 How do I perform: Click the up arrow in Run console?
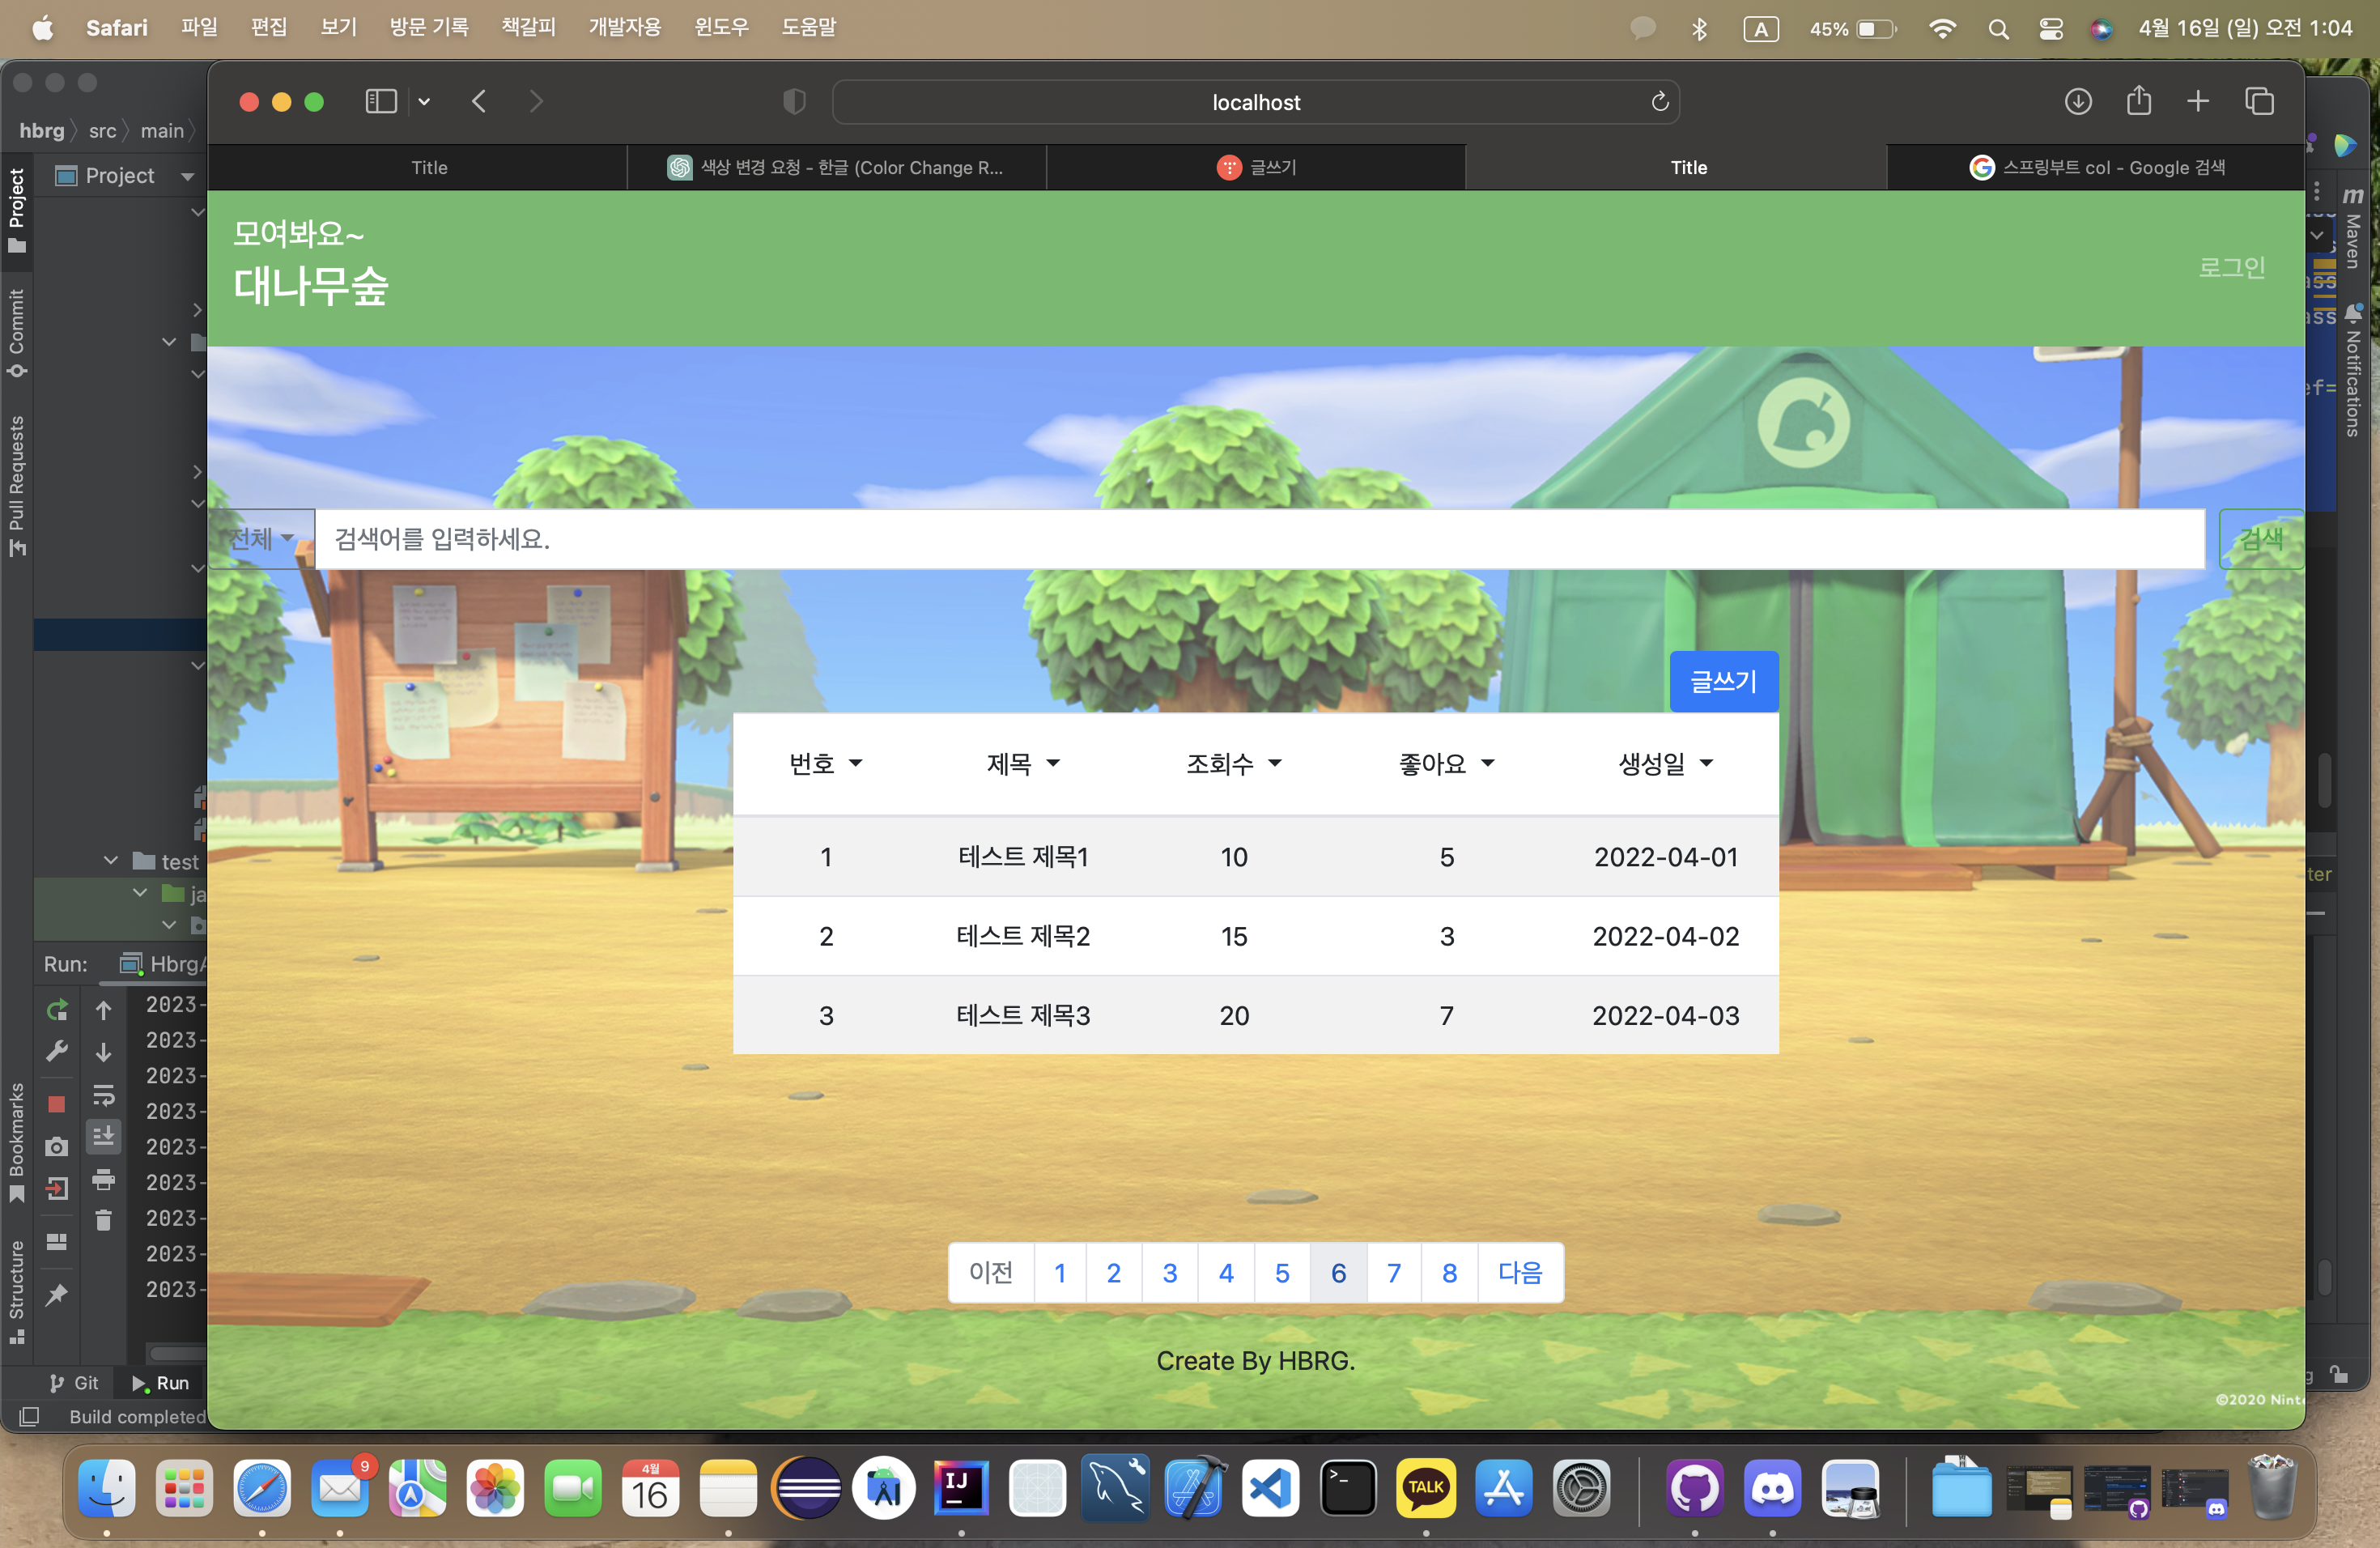point(103,1010)
